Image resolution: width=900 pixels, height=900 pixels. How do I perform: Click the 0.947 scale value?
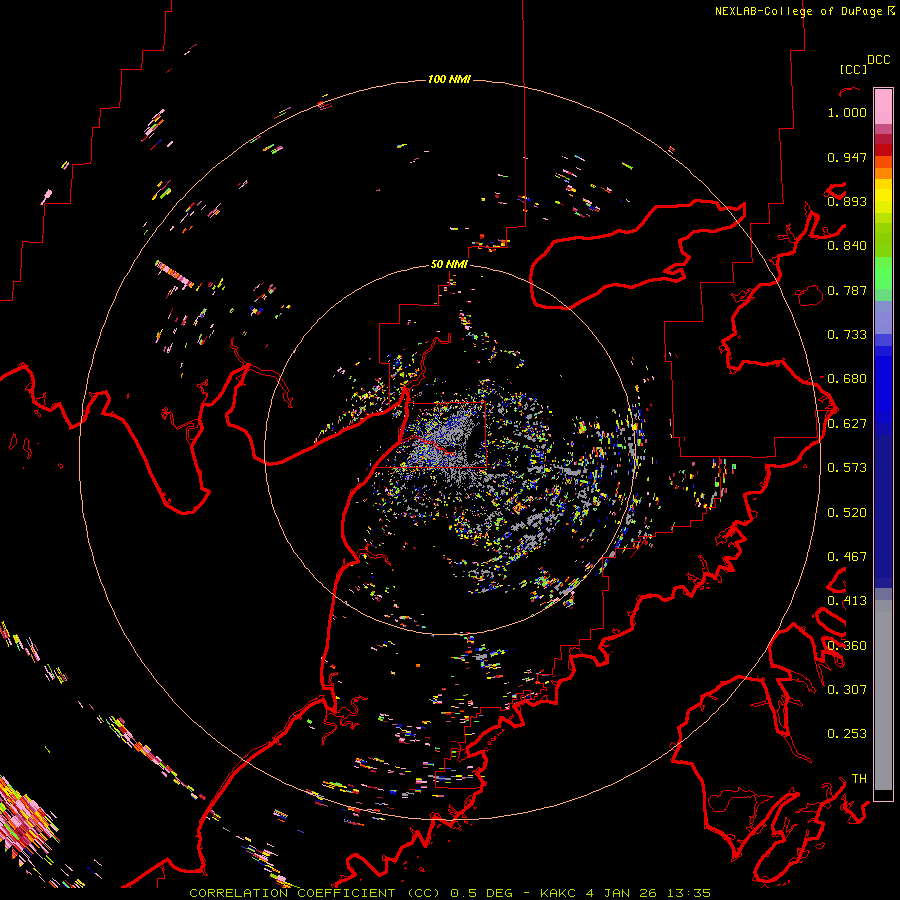[x=847, y=157]
